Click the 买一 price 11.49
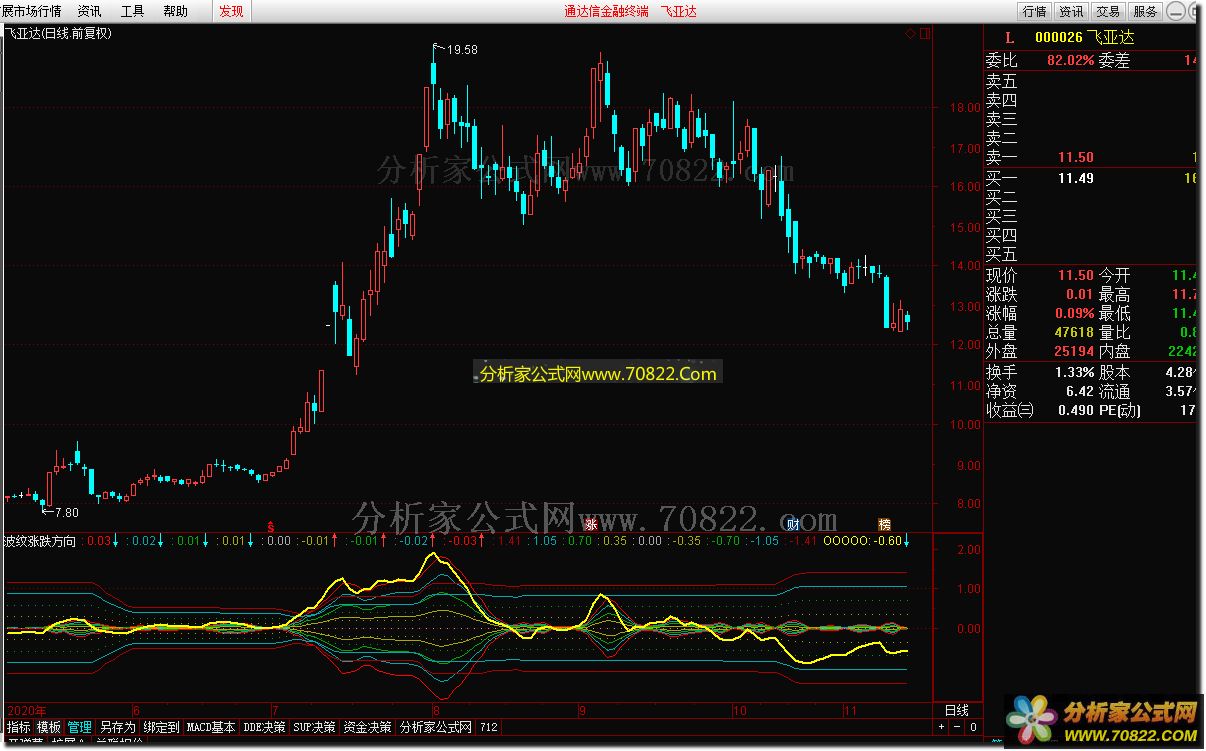The image size is (1206, 751). [x=1076, y=178]
